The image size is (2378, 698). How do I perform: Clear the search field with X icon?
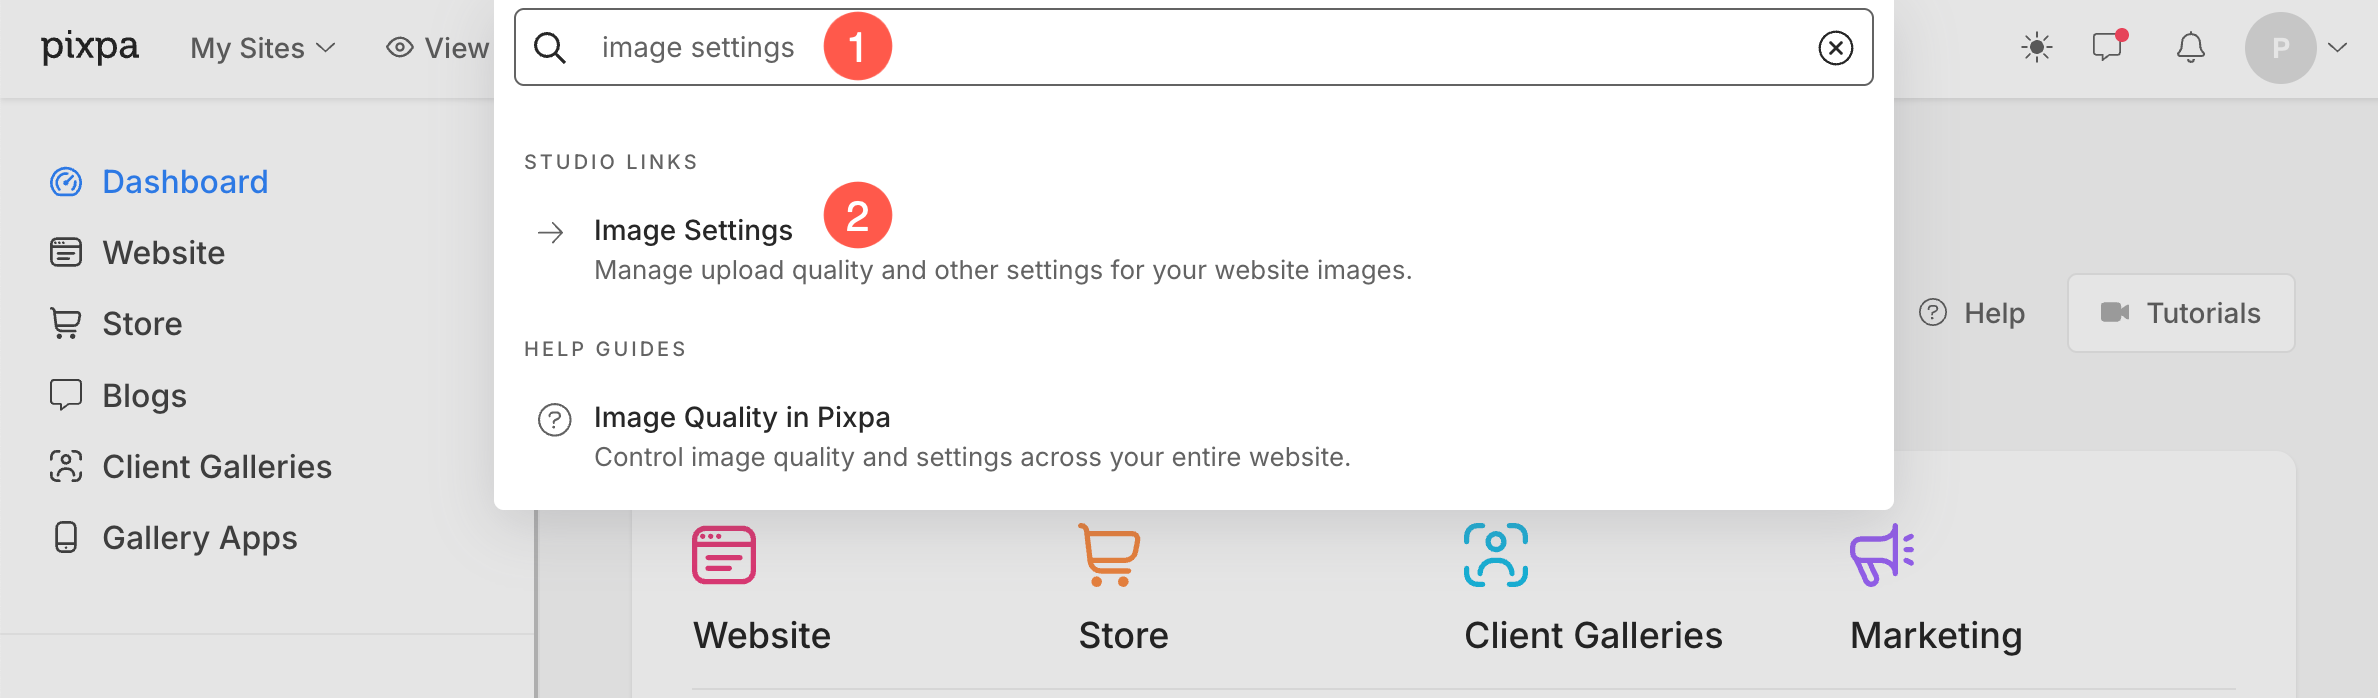tap(1835, 48)
